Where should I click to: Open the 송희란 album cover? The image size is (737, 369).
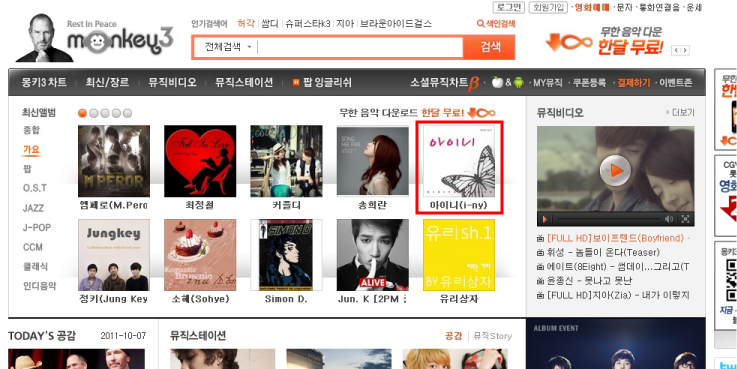[373, 161]
